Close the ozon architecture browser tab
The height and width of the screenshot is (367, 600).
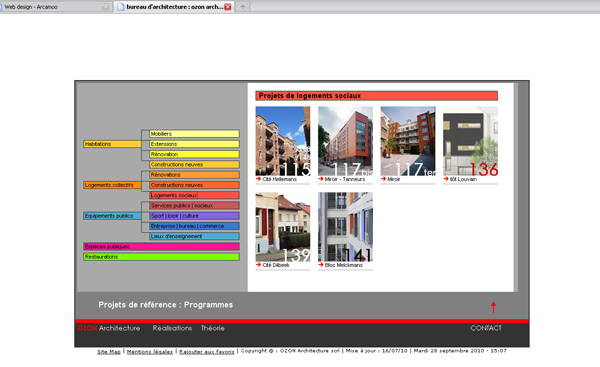pos(228,7)
